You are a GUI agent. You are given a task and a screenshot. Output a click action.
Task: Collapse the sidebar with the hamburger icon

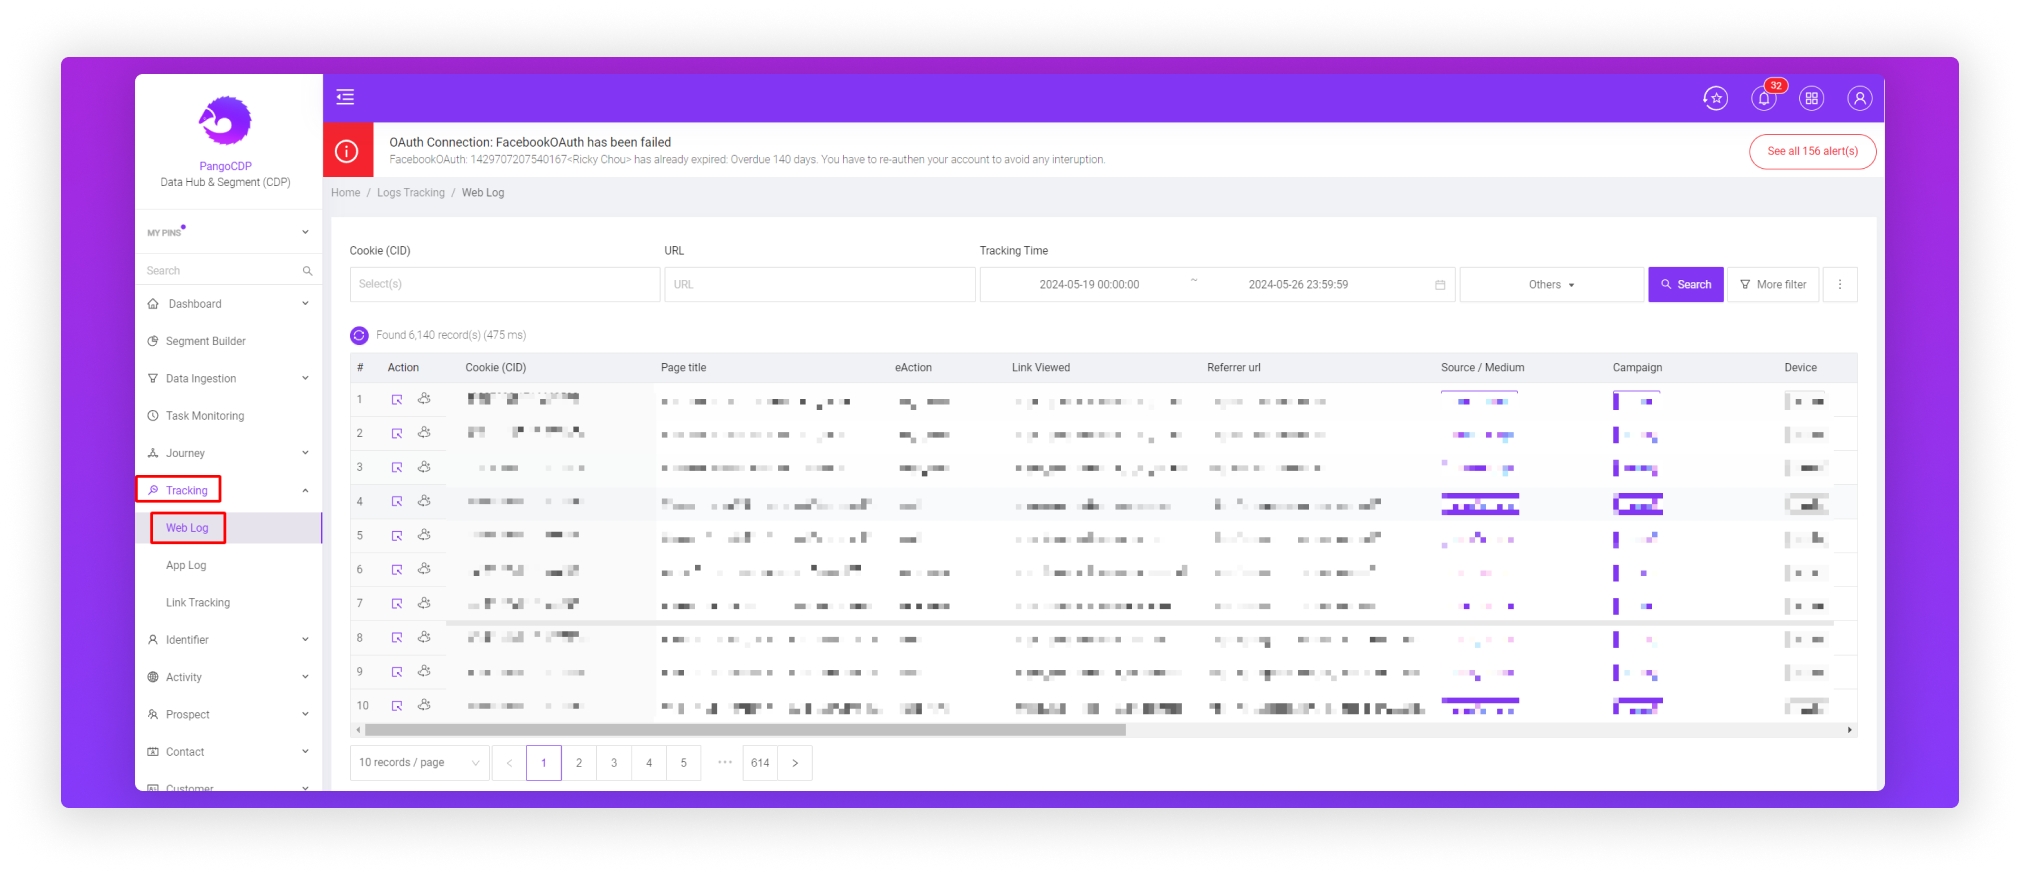(345, 97)
